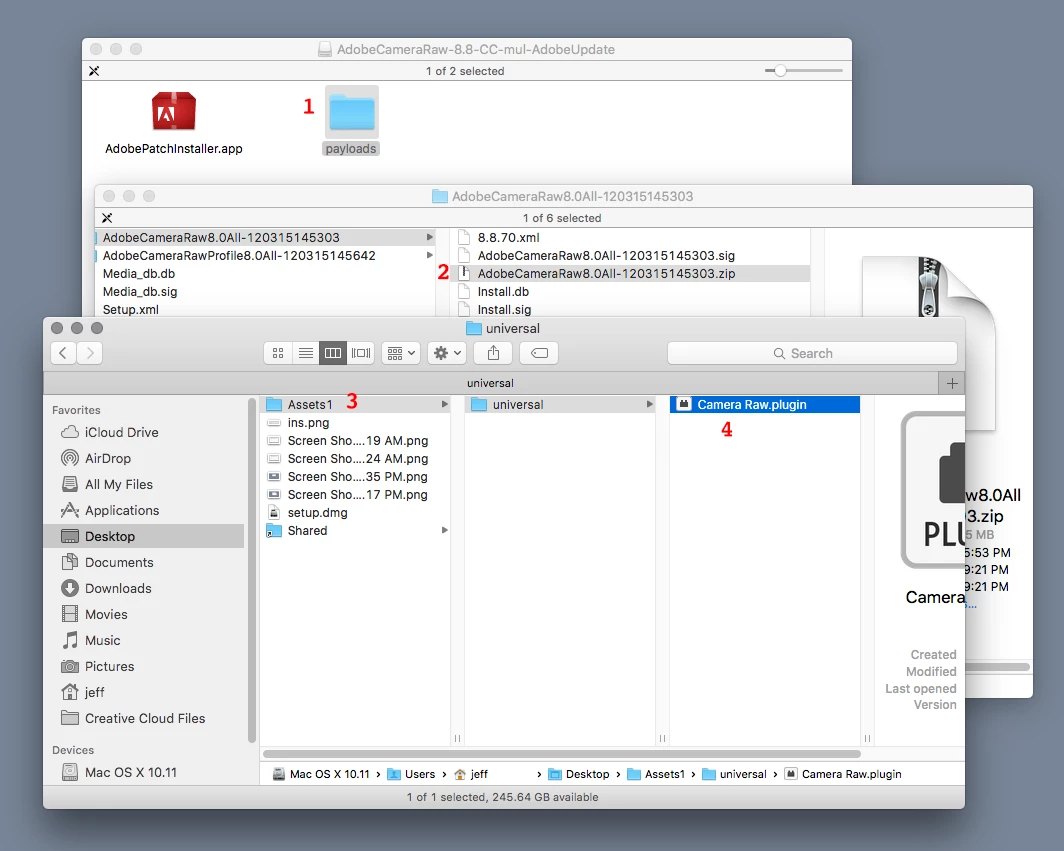Click universal in the path bar
The width and height of the screenshot is (1064, 851).
734,774
